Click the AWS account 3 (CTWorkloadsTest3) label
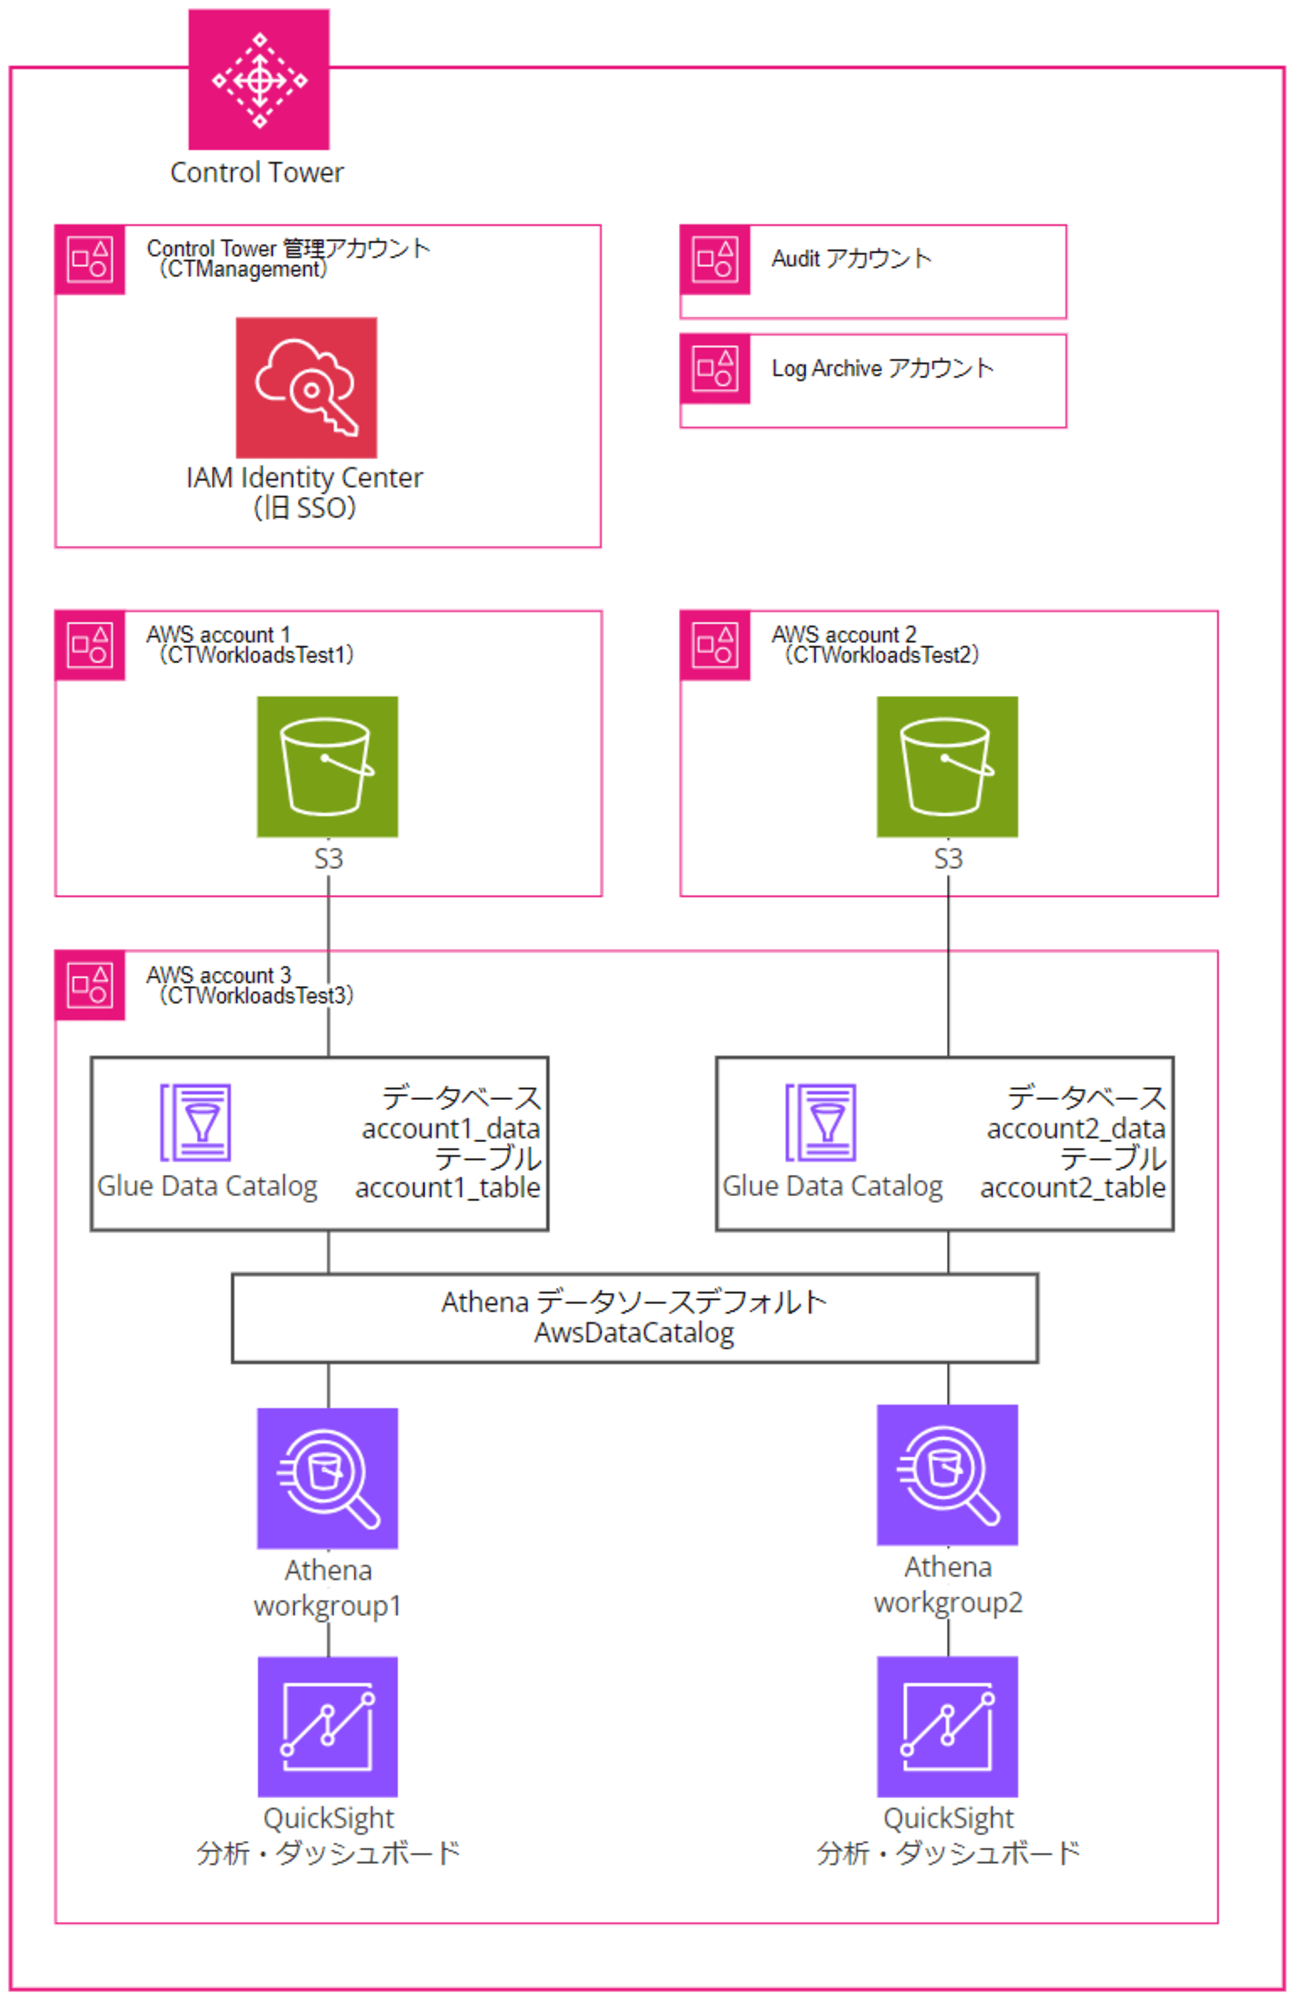The width and height of the screenshot is (1293, 2000). click(250, 985)
